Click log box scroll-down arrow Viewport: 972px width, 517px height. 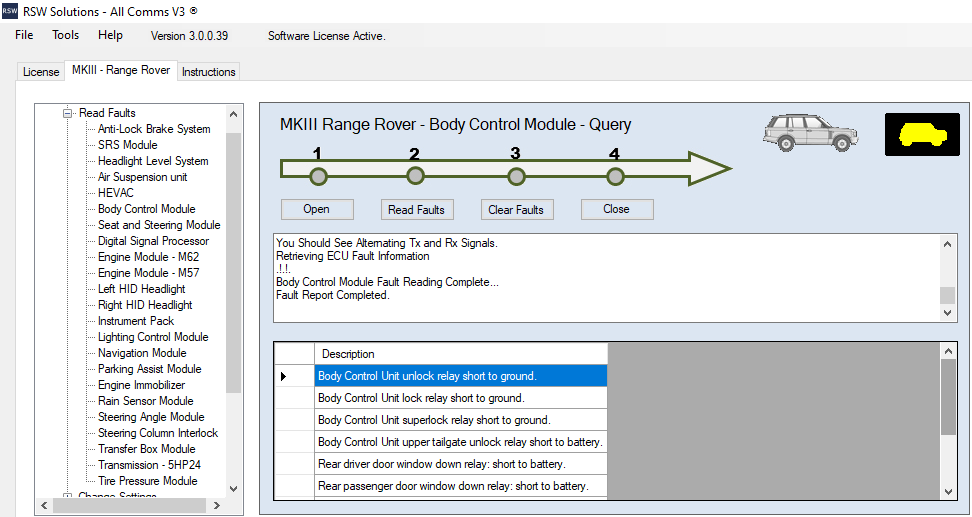pos(947,313)
